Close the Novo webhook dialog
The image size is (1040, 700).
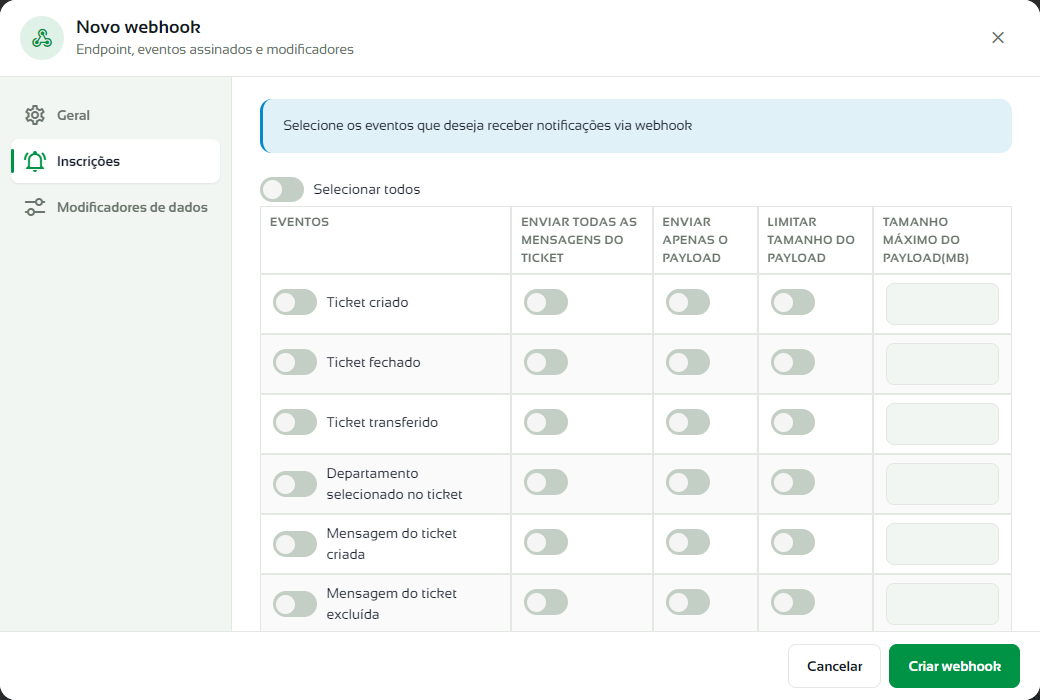pyautogui.click(x=998, y=38)
